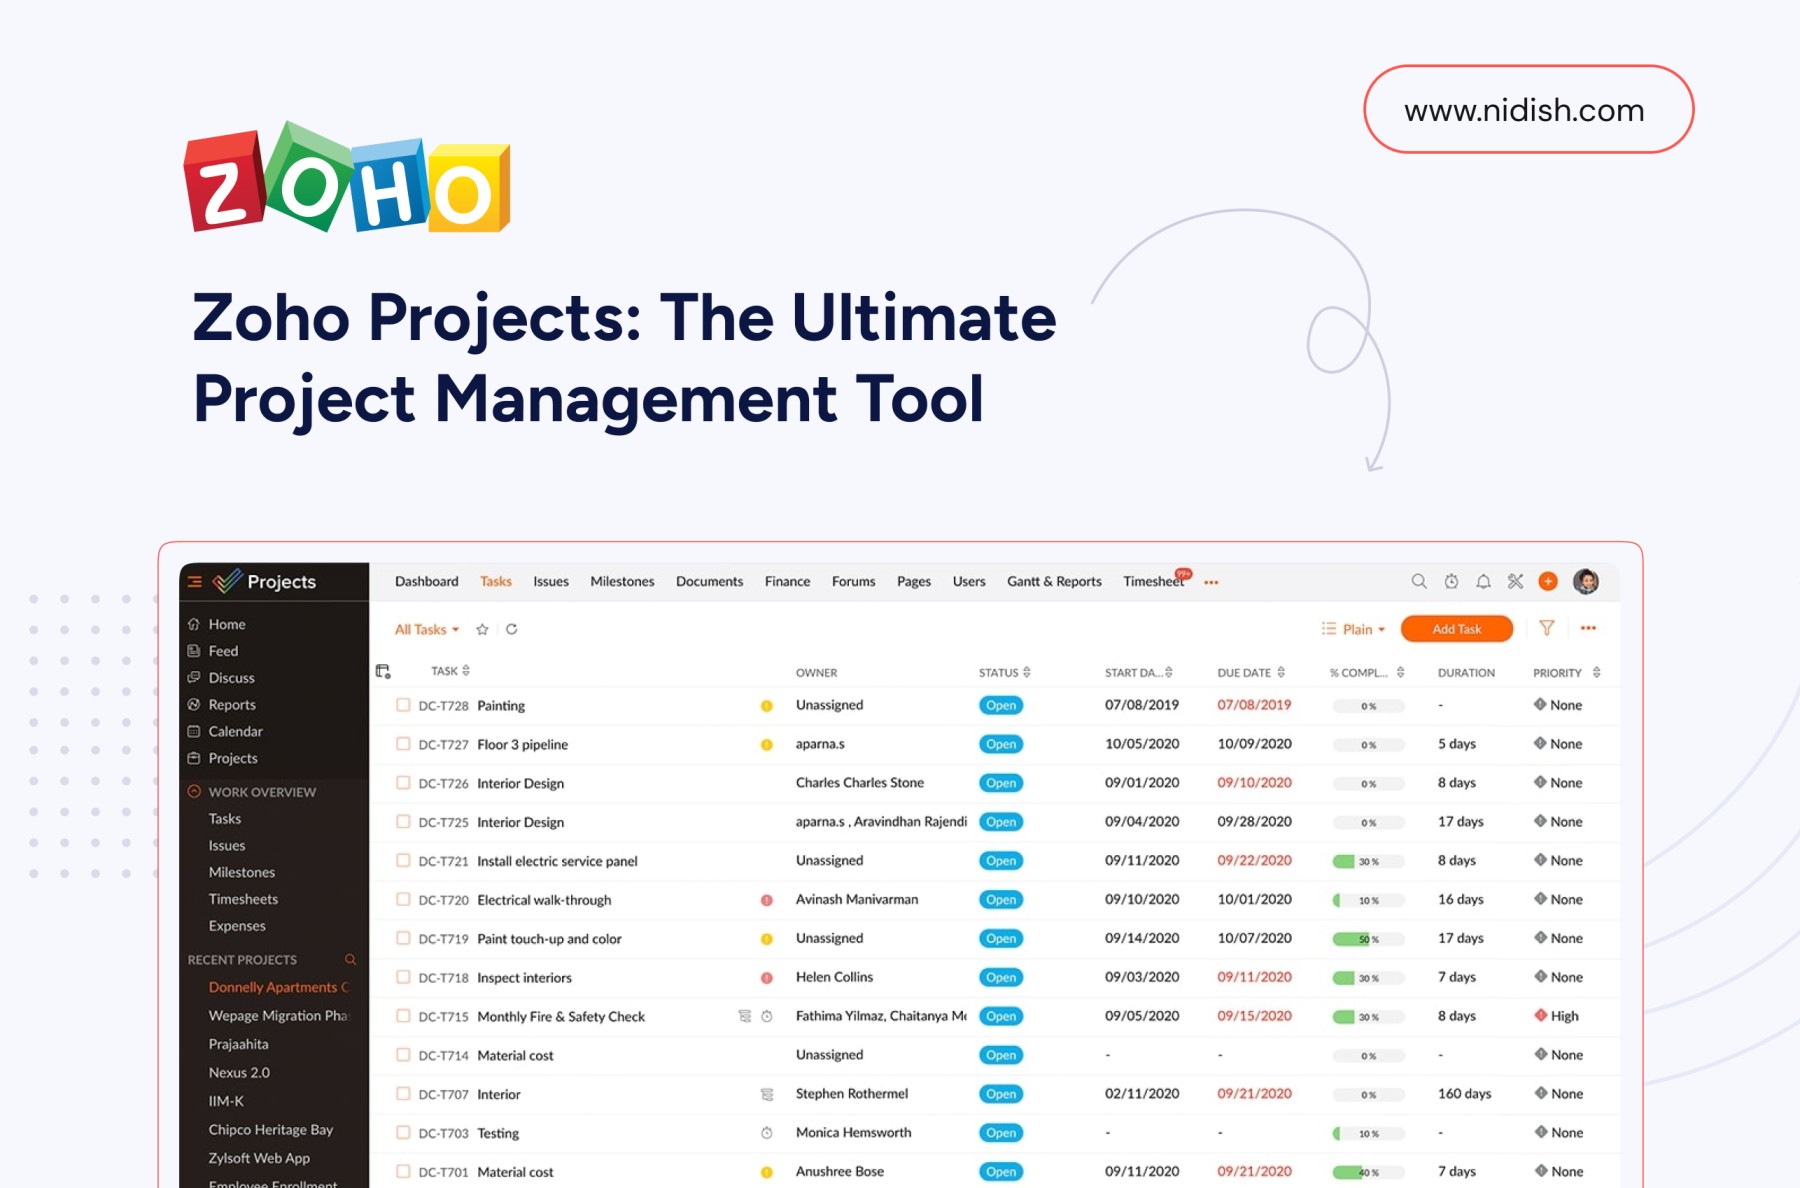Open the user profile avatar picture
1800x1188 pixels.
(1585, 581)
